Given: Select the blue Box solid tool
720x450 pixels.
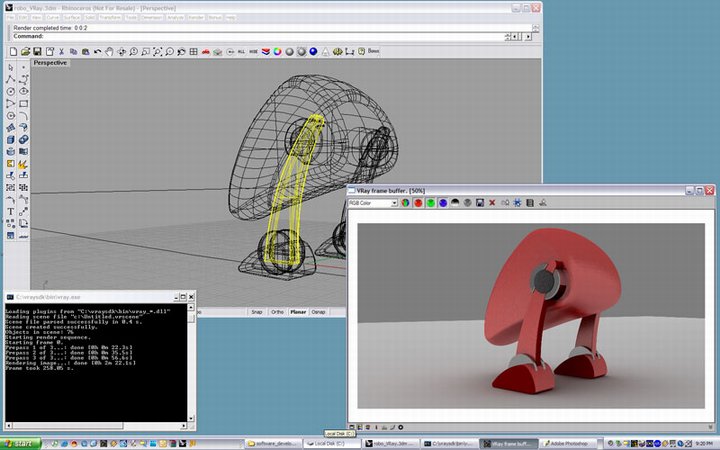Looking at the screenshot, I should [x=11, y=140].
